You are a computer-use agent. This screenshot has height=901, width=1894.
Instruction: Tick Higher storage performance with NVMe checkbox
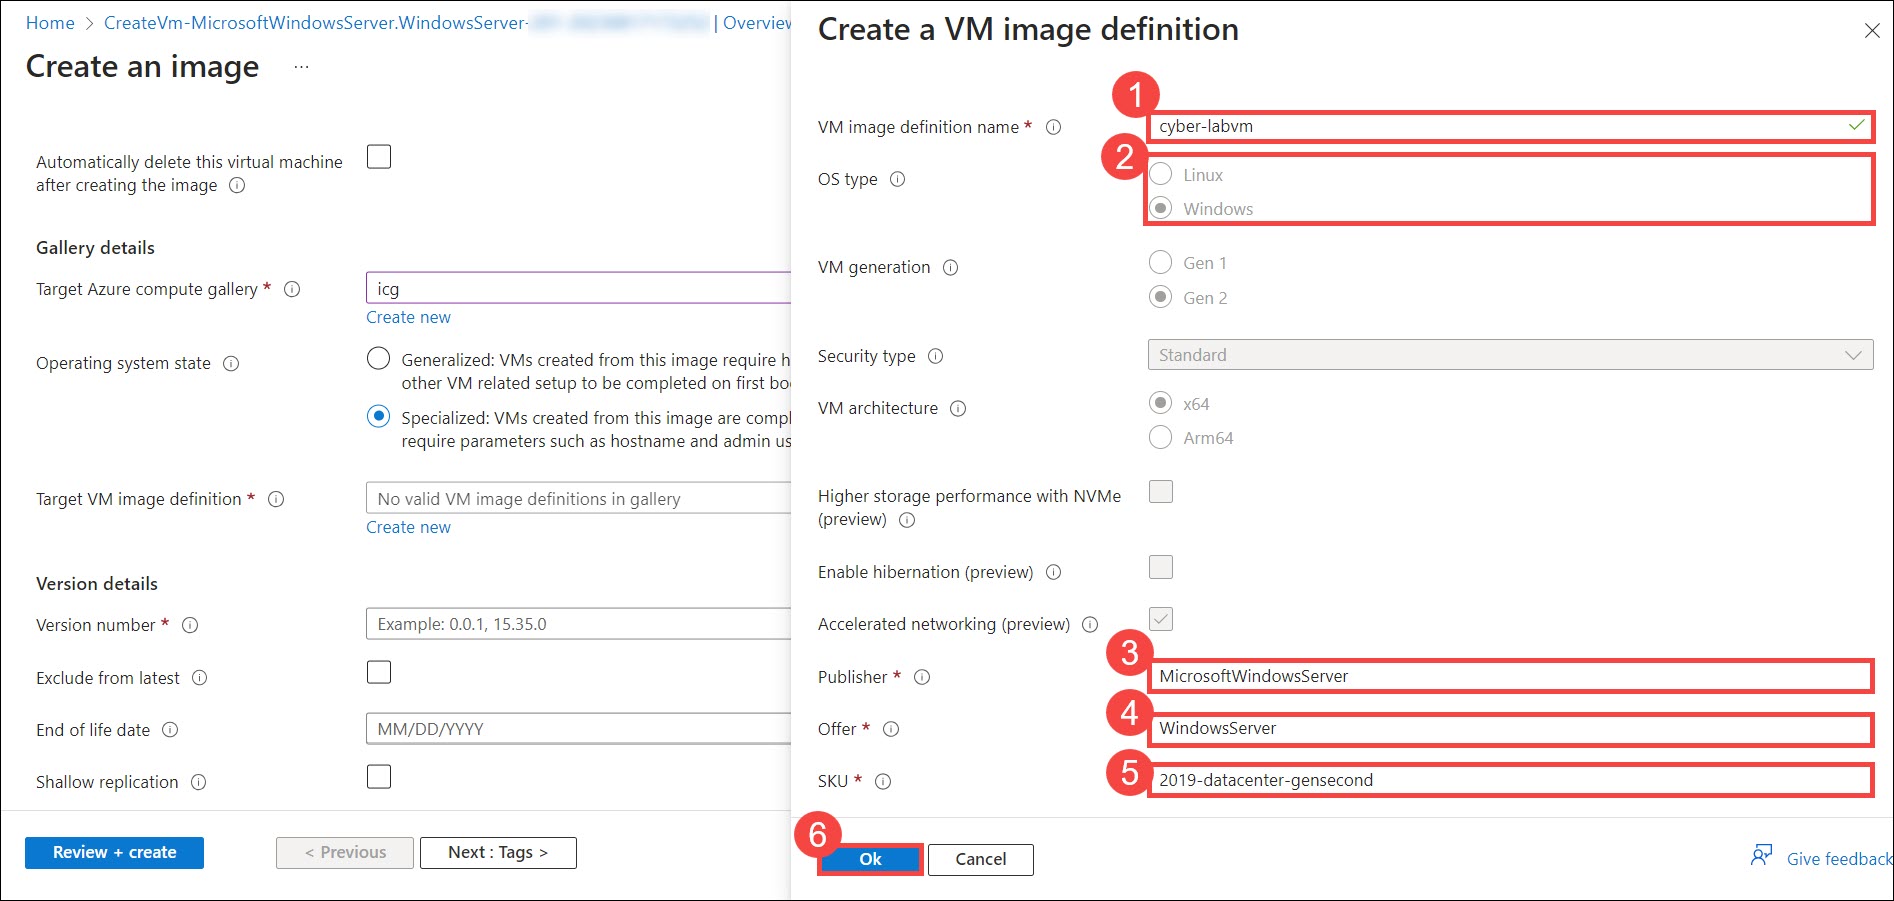1161,491
